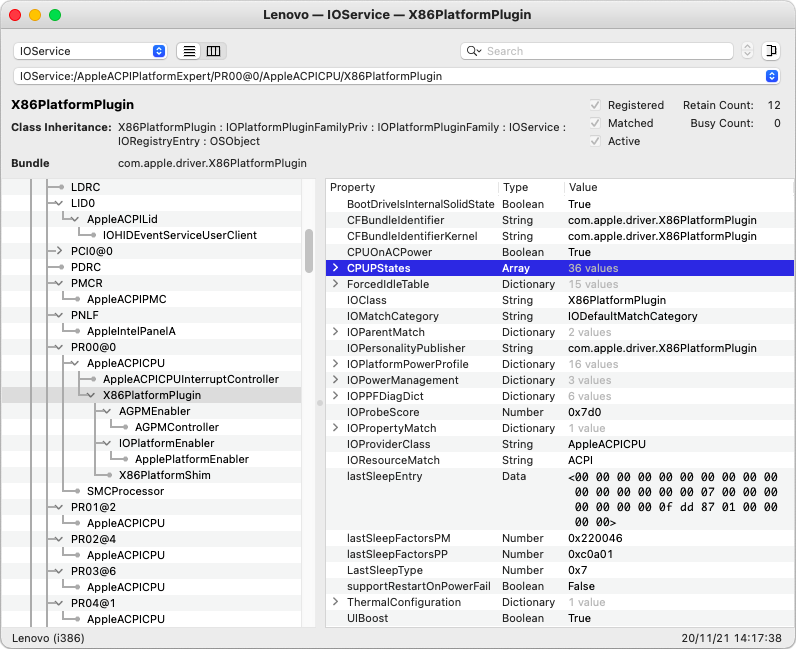This screenshot has width=796, height=649.
Task: Collapse the X86PlatformPlugin tree node
Action: coord(91,395)
